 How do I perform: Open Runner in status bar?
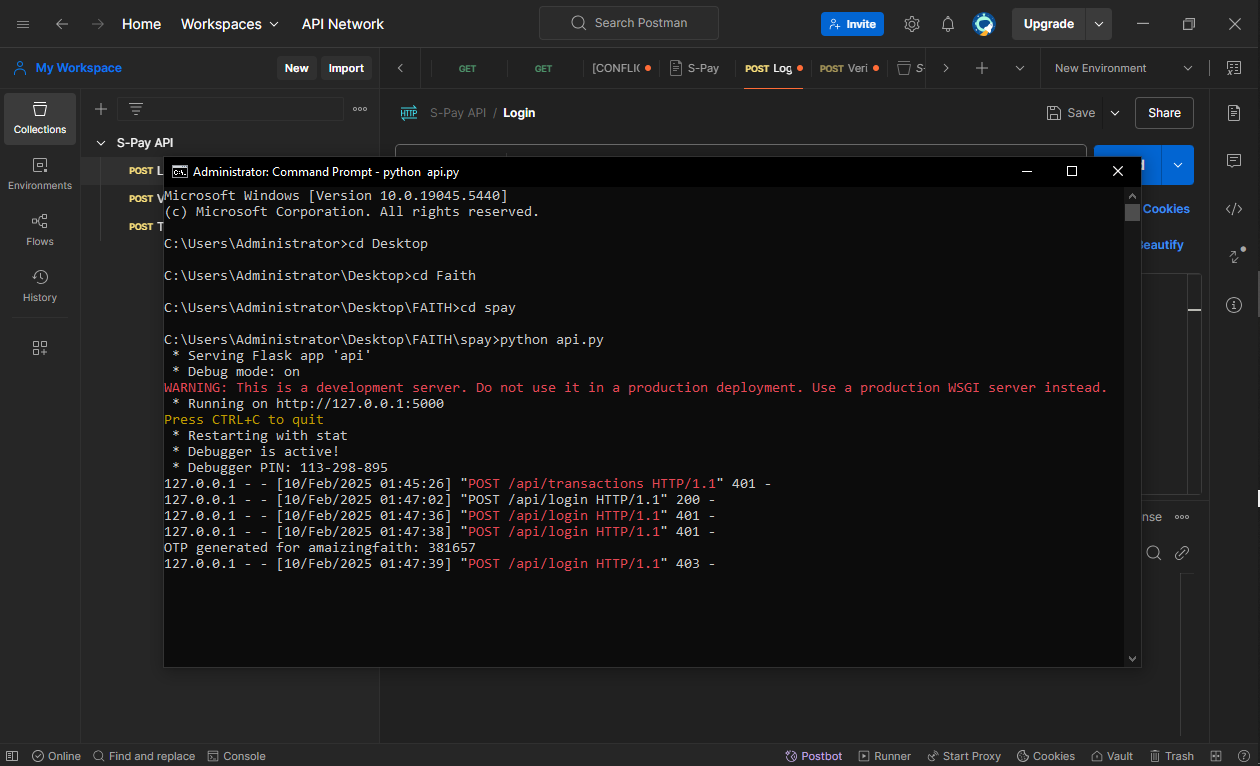(884, 756)
